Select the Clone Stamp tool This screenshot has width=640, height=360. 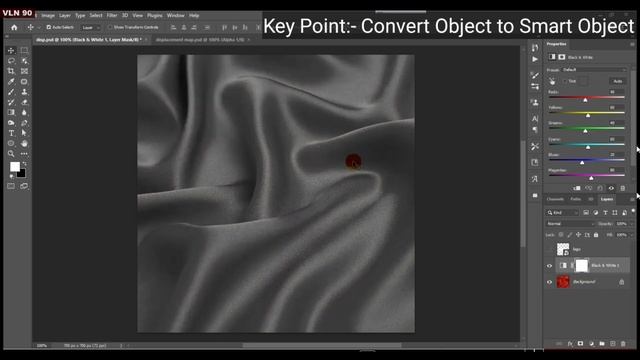click(24, 92)
